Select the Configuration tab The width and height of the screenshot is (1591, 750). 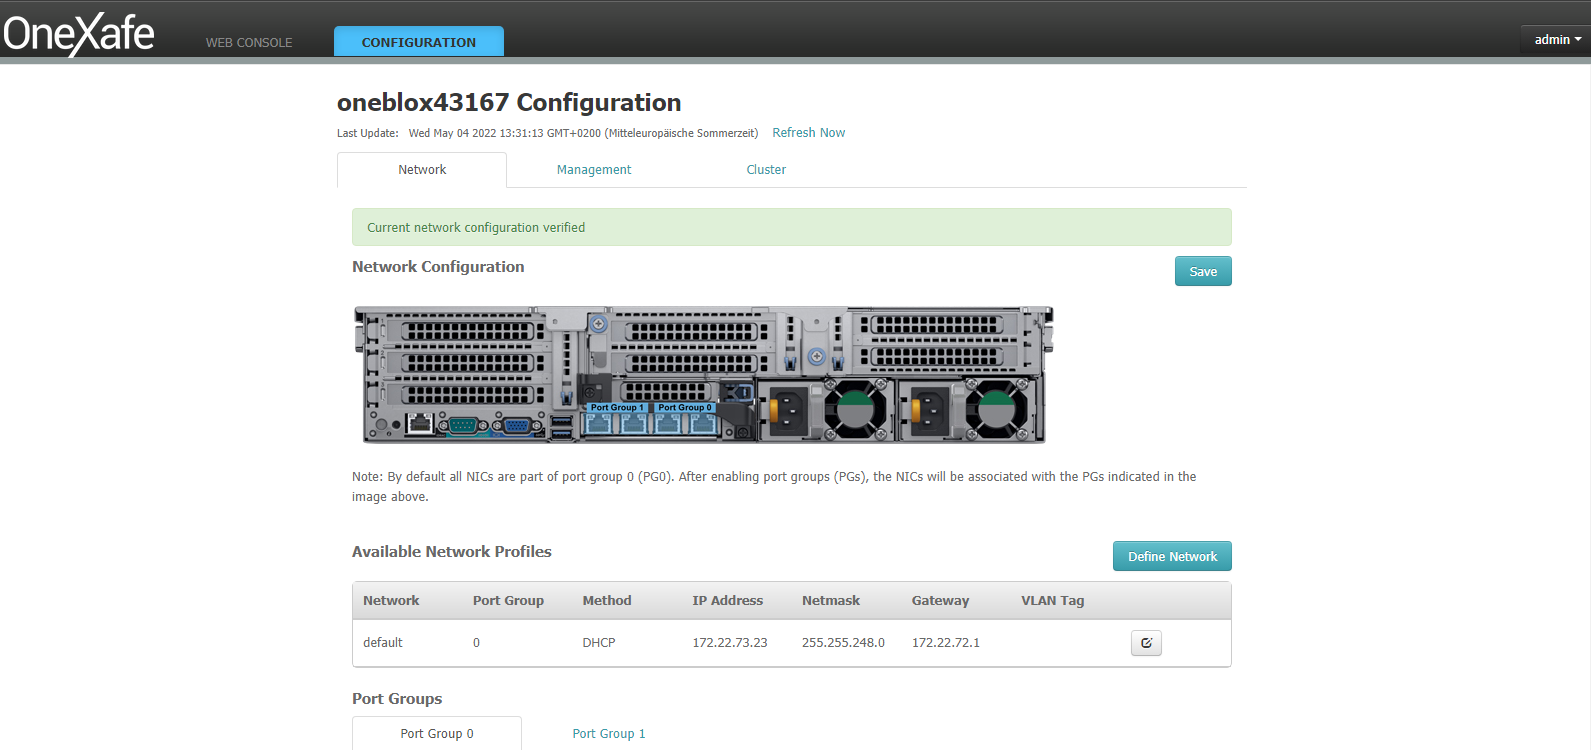418,43
